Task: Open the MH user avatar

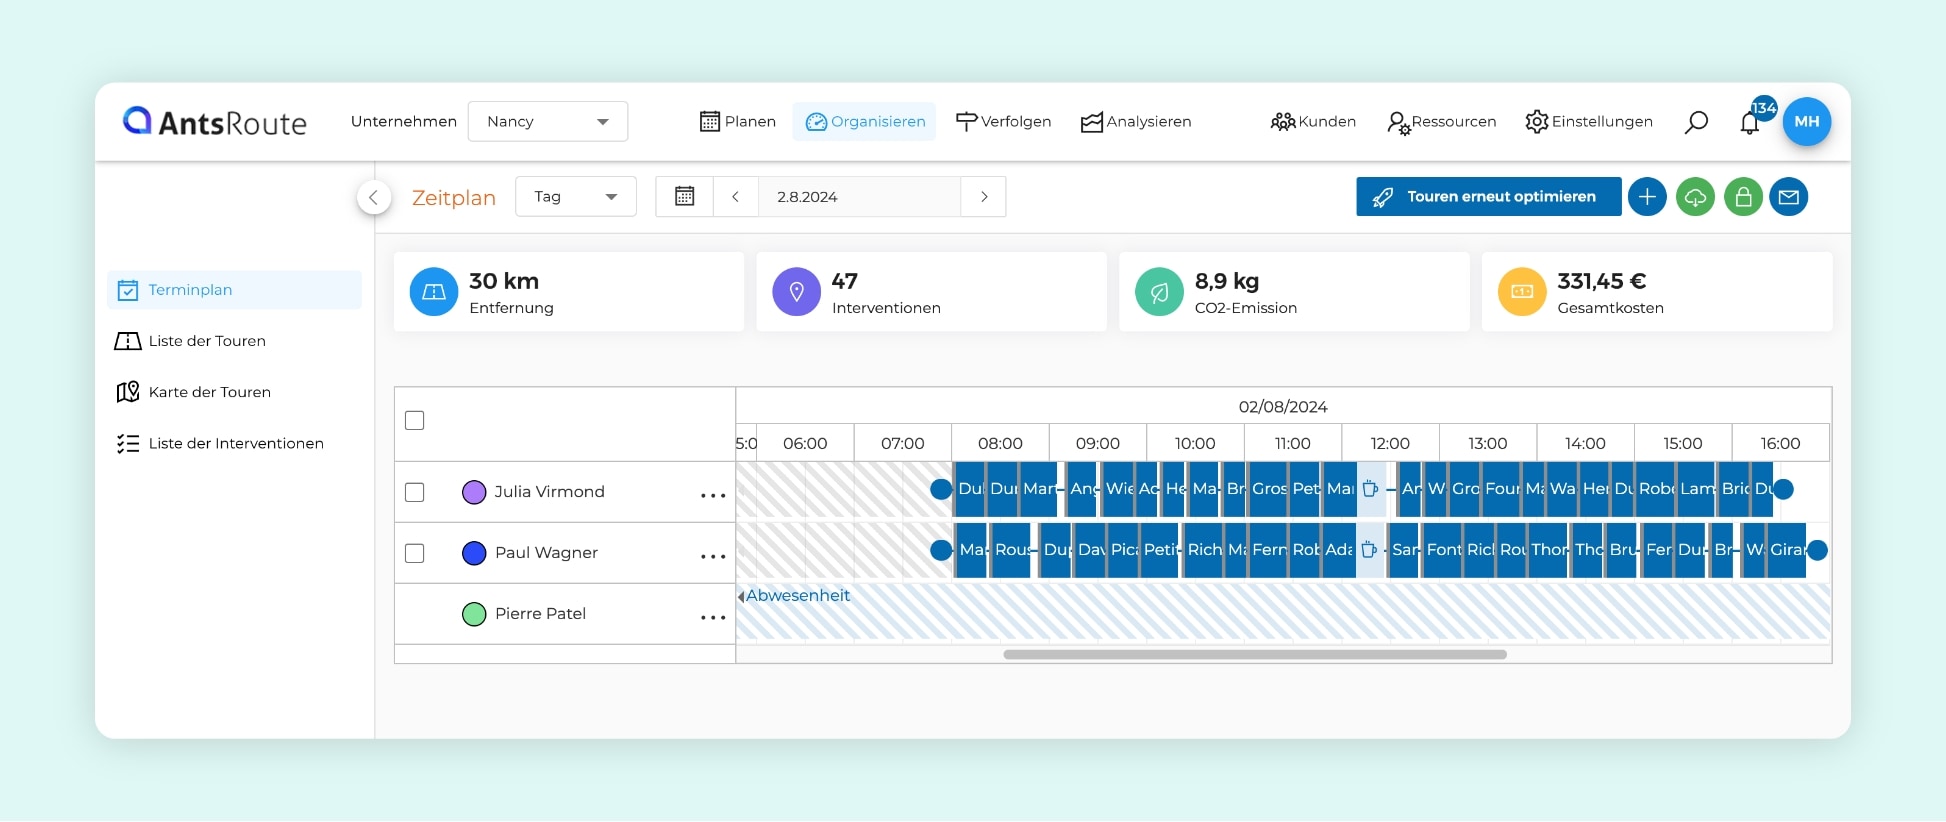Action: click(x=1806, y=122)
